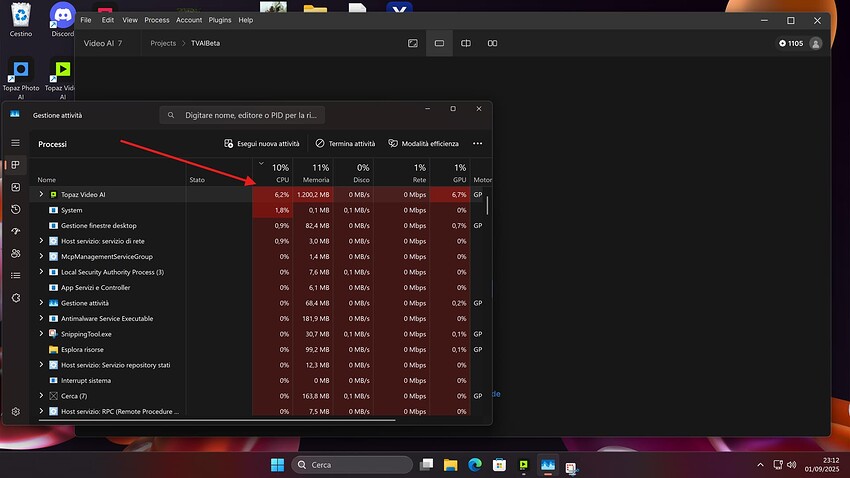Open App history in Task Manager sidebar
Viewport: 850px width, 478px height.
pos(15,209)
